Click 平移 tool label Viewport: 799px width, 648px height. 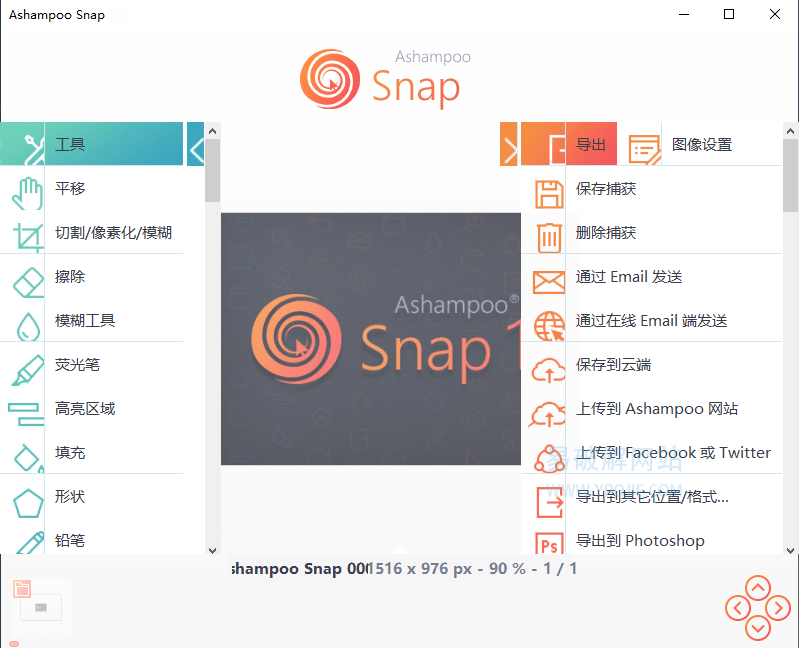coord(70,188)
